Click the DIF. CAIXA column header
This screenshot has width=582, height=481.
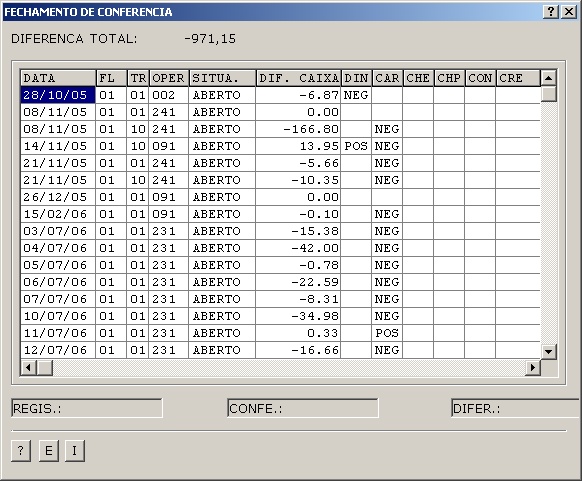(298, 78)
